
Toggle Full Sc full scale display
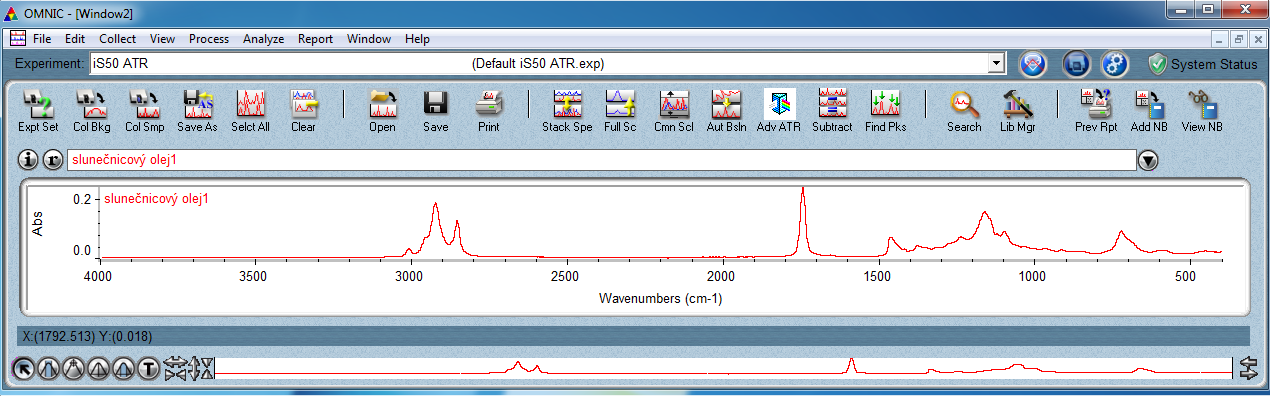click(620, 110)
